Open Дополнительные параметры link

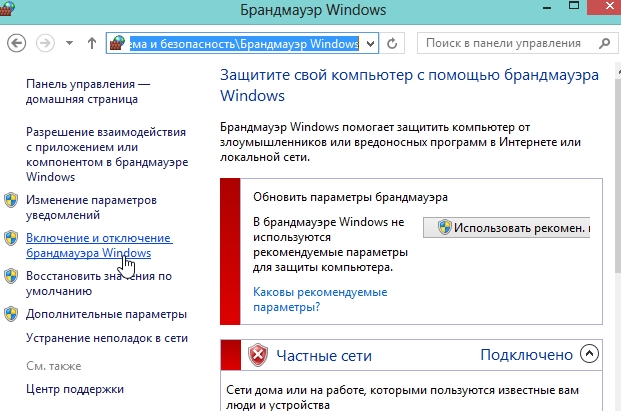tap(106, 314)
